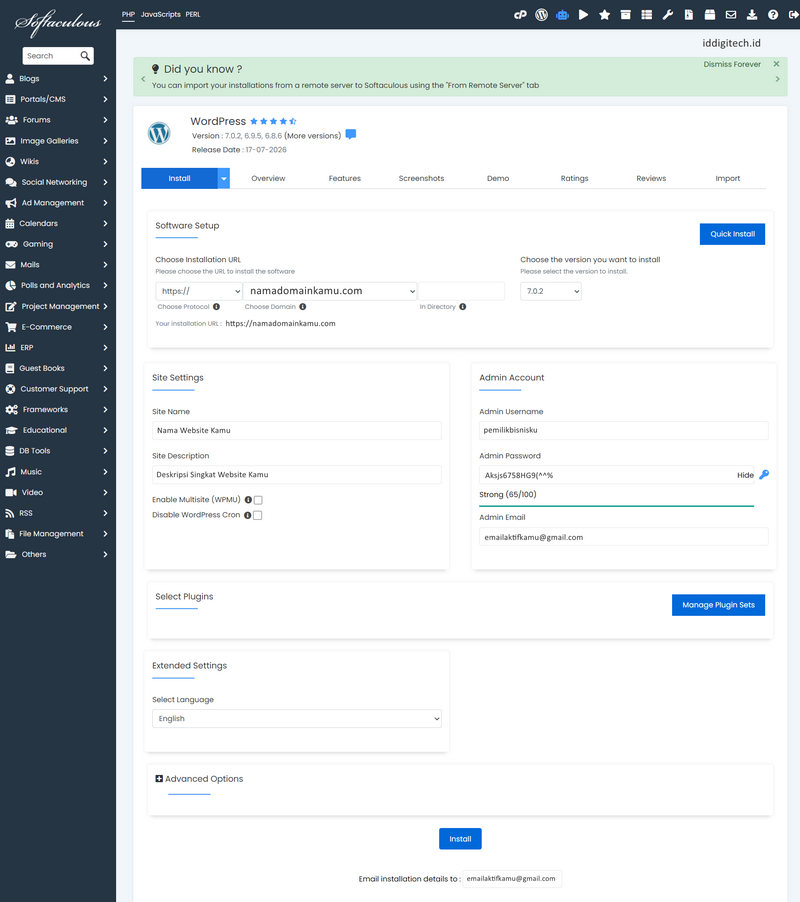Switch to the Features tab
Screen dimensions: 800x902
coord(345,178)
